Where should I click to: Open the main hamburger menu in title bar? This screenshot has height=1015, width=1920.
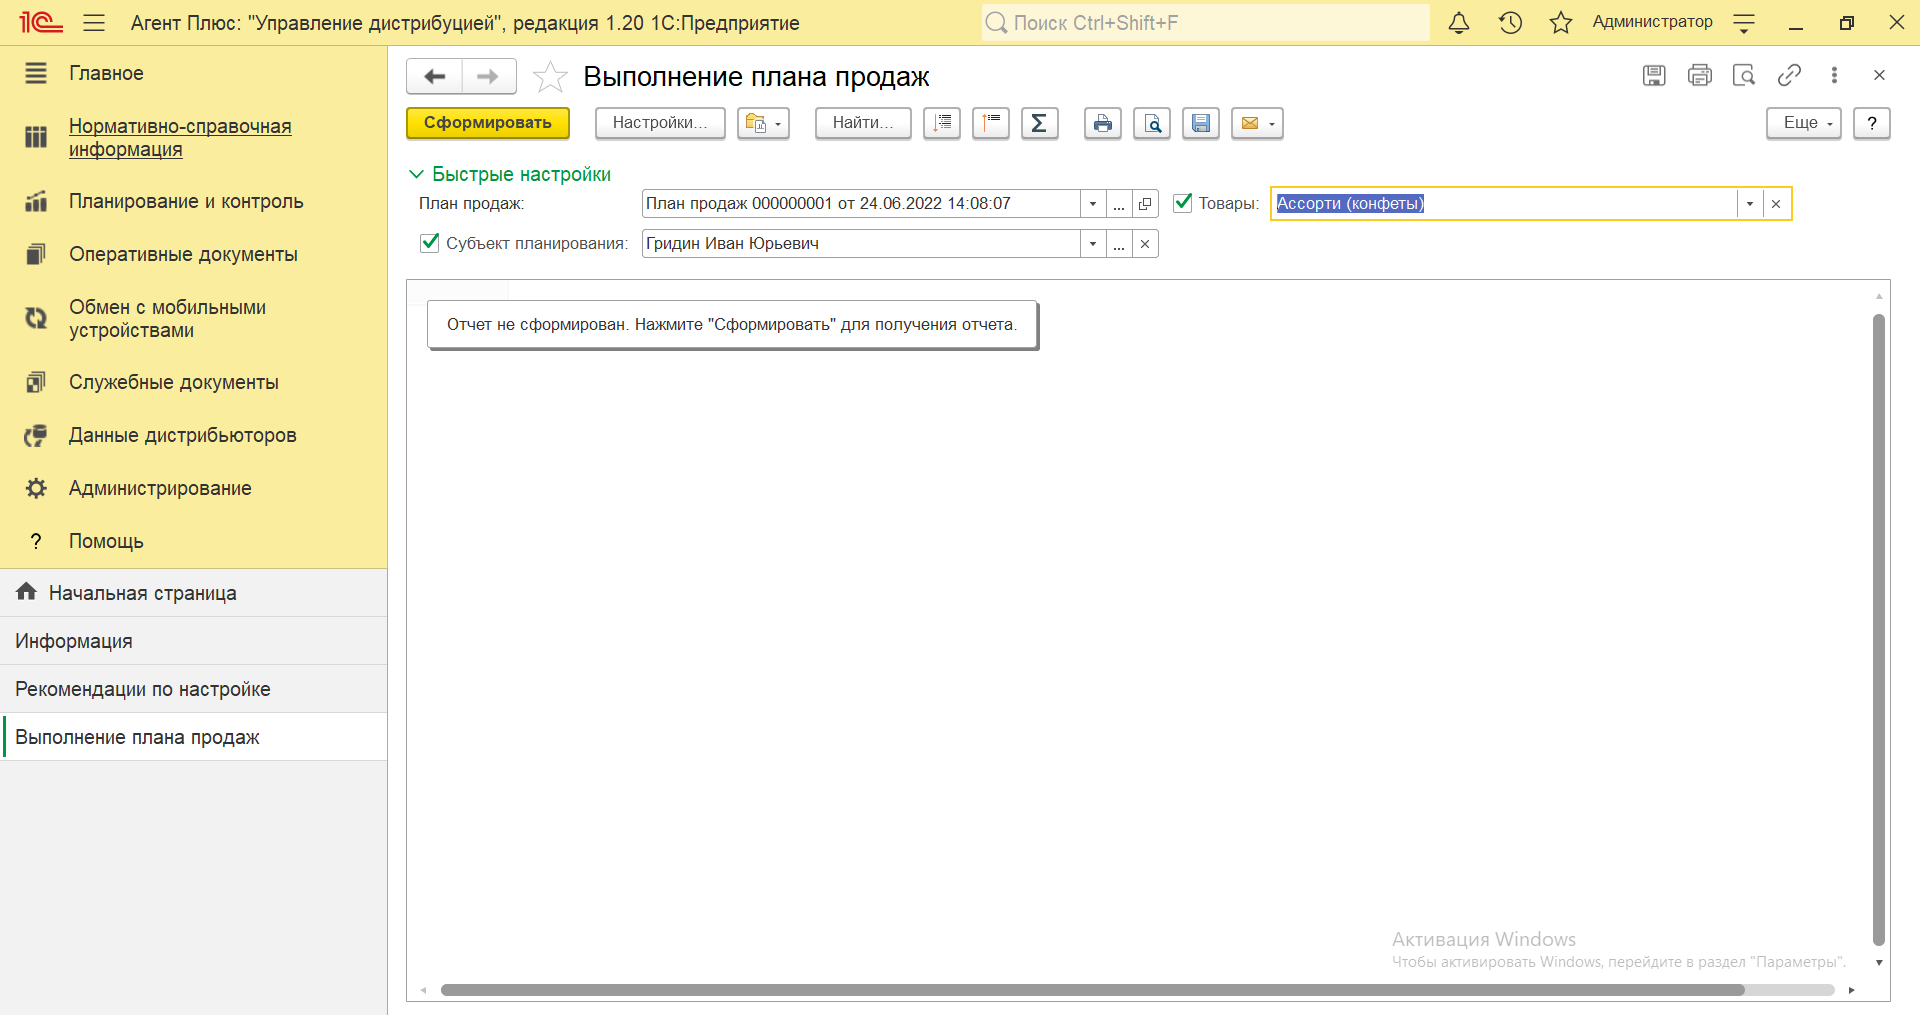[x=94, y=22]
